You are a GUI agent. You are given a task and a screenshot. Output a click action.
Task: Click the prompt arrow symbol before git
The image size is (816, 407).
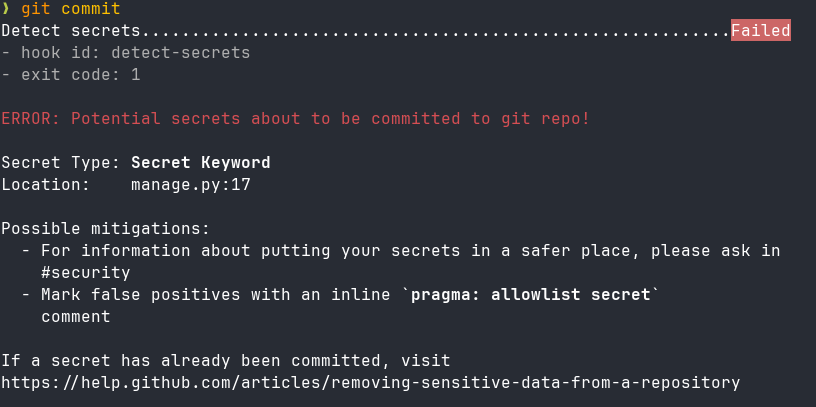pyautogui.click(x=6, y=9)
